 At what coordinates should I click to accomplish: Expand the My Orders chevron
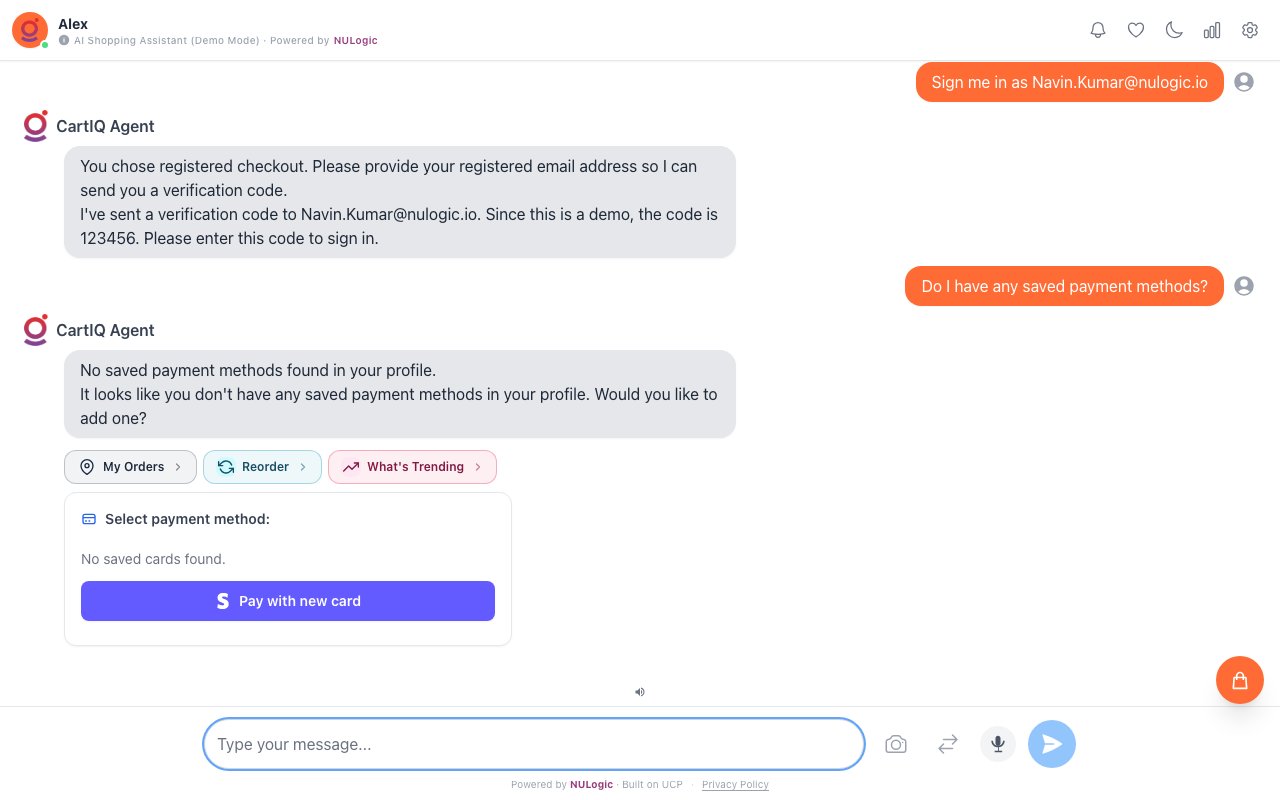tap(178, 466)
